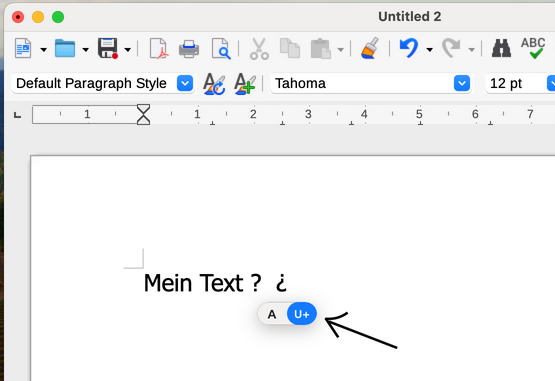Viewport: 555px width, 381px height.
Task: Click the Copy icon
Action: [290, 48]
